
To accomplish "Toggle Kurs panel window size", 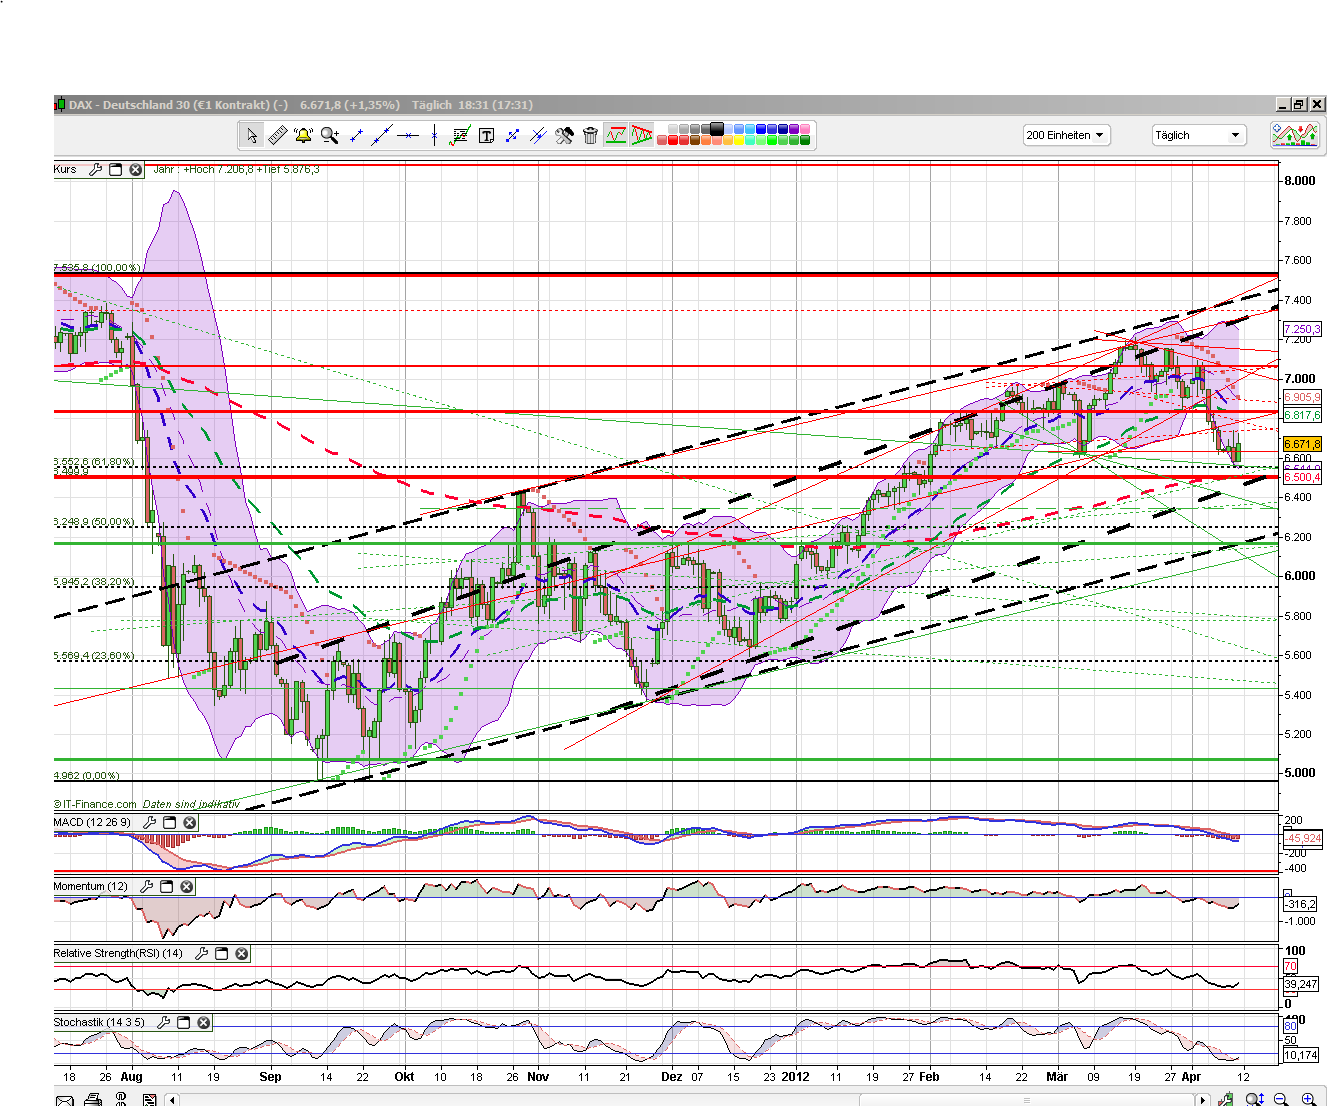I will (x=115, y=170).
